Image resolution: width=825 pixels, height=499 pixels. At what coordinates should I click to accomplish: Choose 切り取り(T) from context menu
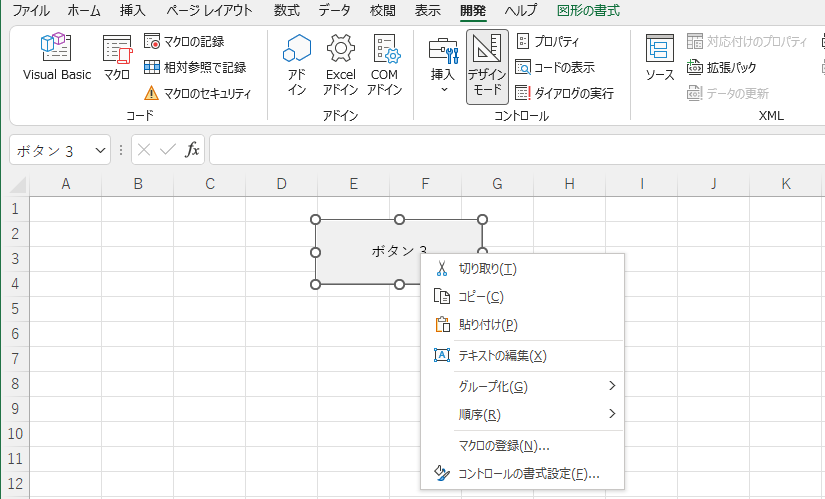(522, 269)
